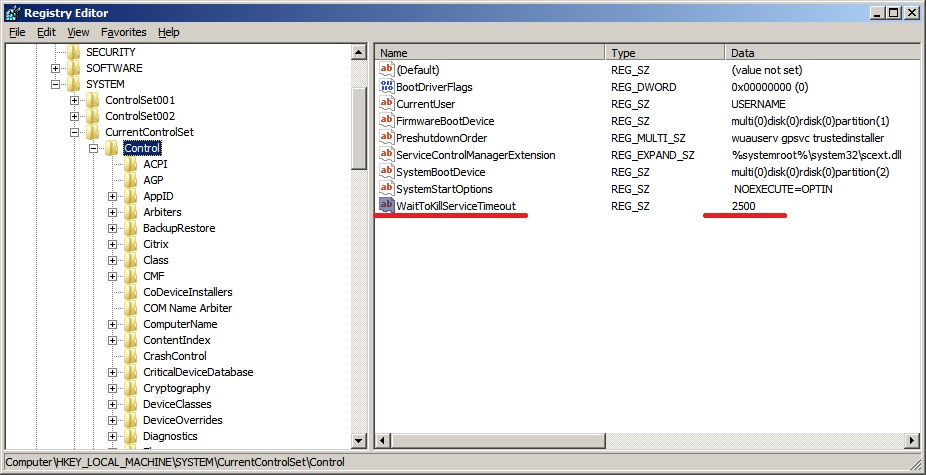Click the COM Name Arbiter folder icon

point(131,308)
